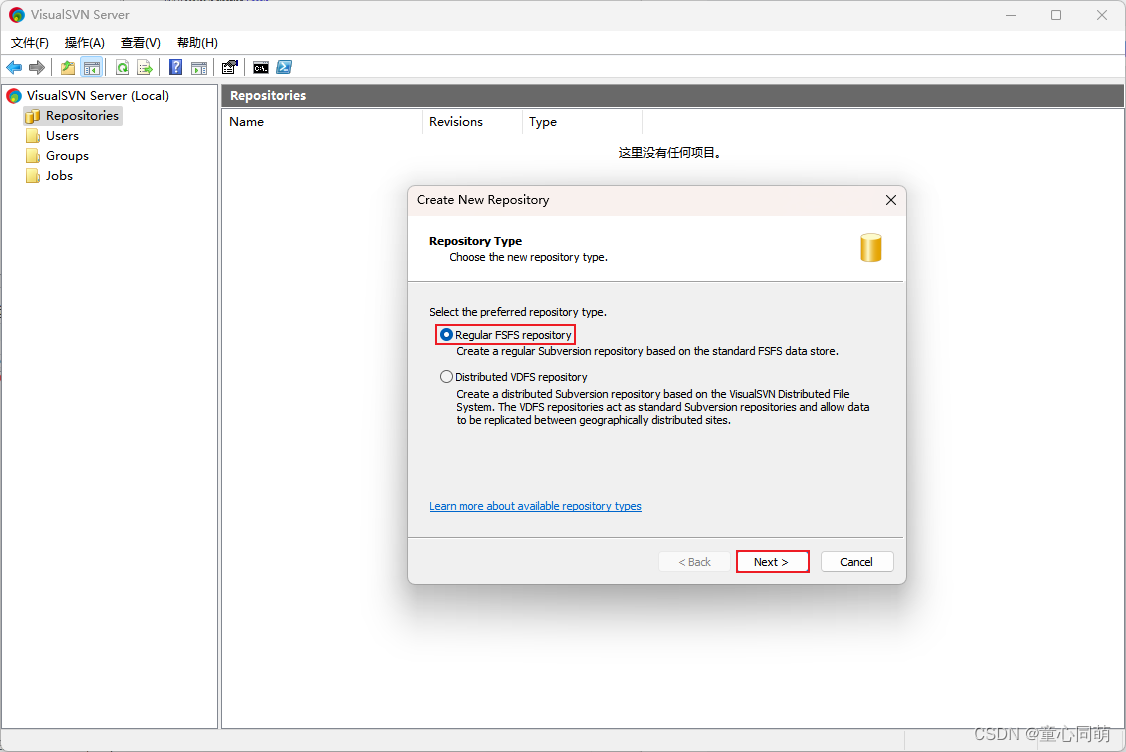Image resolution: width=1126 pixels, height=752 pixels.
Task: Open the Users folder in tree
Action: coord(52,136)
